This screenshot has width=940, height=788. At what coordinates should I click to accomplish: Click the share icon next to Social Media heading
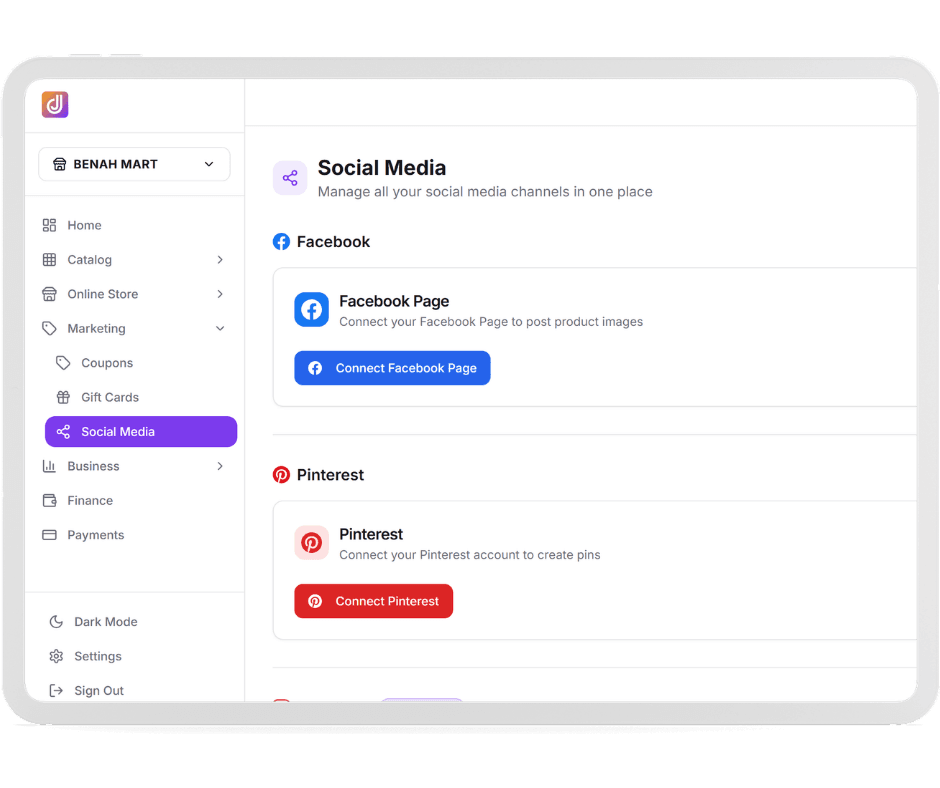[290, 177]
